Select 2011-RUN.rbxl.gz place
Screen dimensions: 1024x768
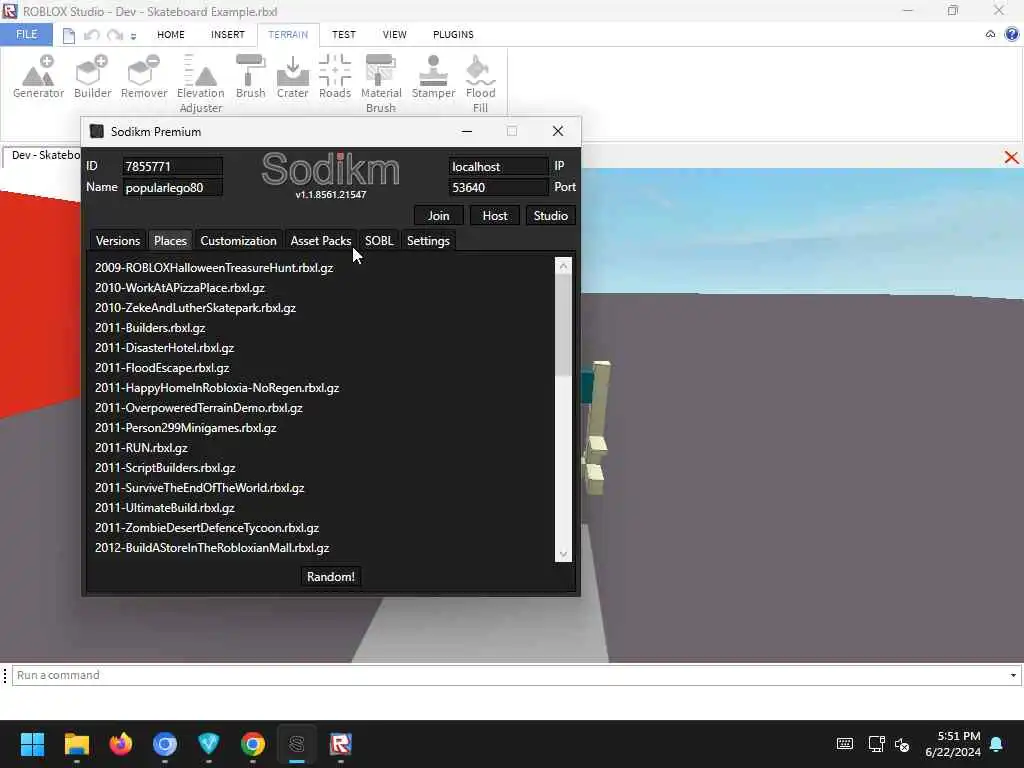pyautogui.click(x=141, y=448)
